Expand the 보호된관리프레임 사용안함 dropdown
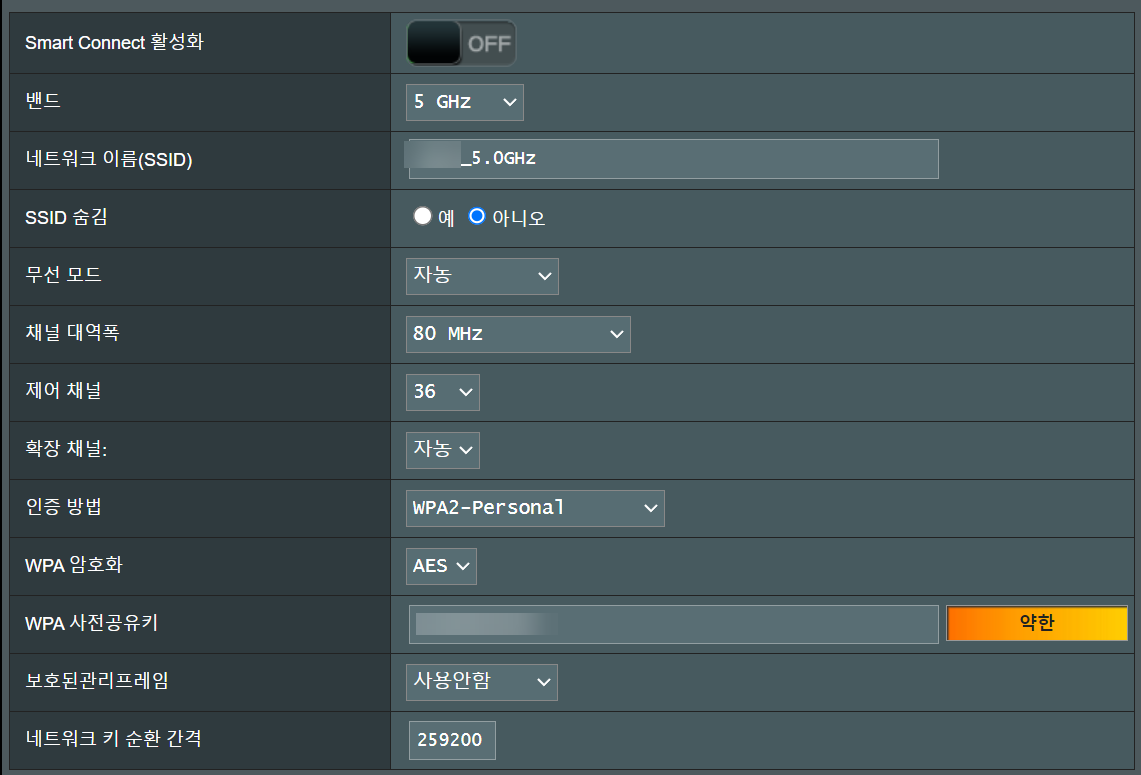The height and width of the screenshot is (775, 1141). coord(482,682)
